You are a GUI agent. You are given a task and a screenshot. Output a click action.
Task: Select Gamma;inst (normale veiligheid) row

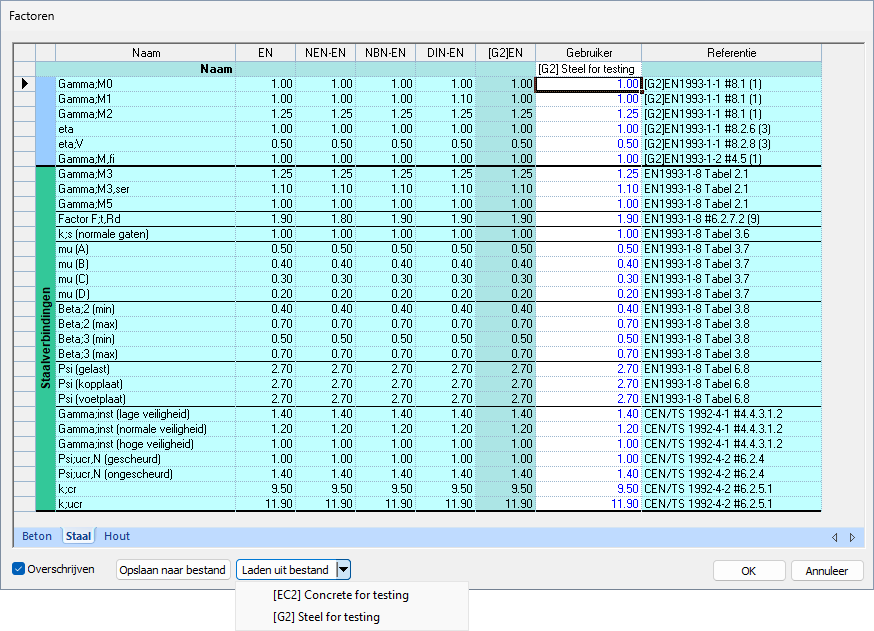click(132, 429)
